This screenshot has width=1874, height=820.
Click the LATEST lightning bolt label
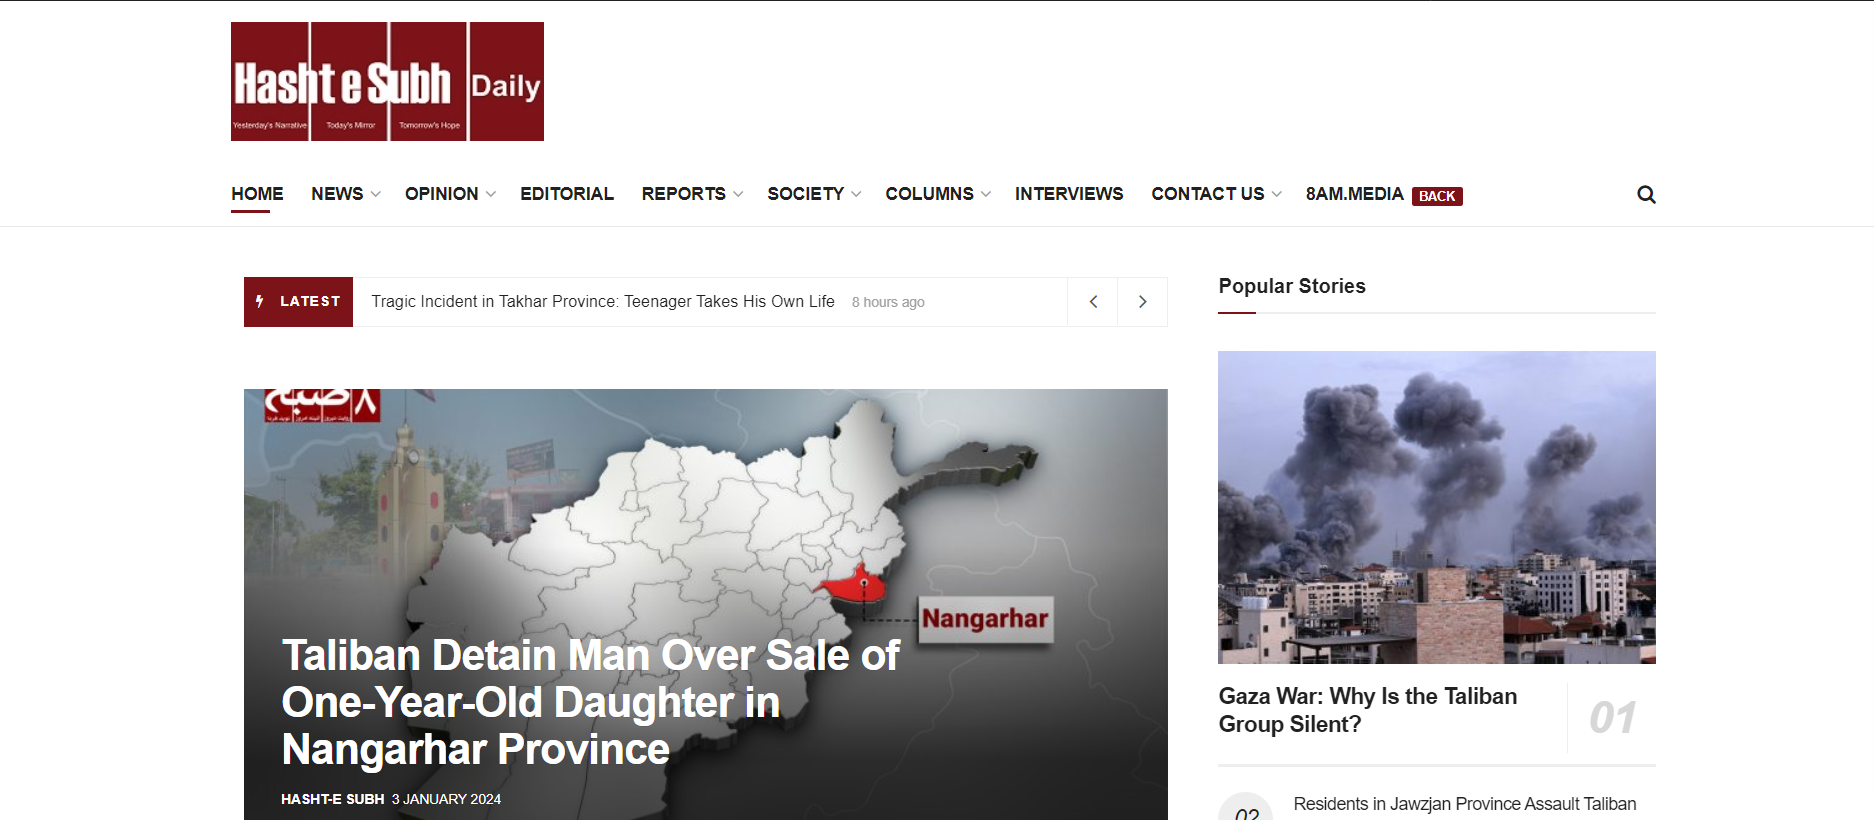(298, 302)
